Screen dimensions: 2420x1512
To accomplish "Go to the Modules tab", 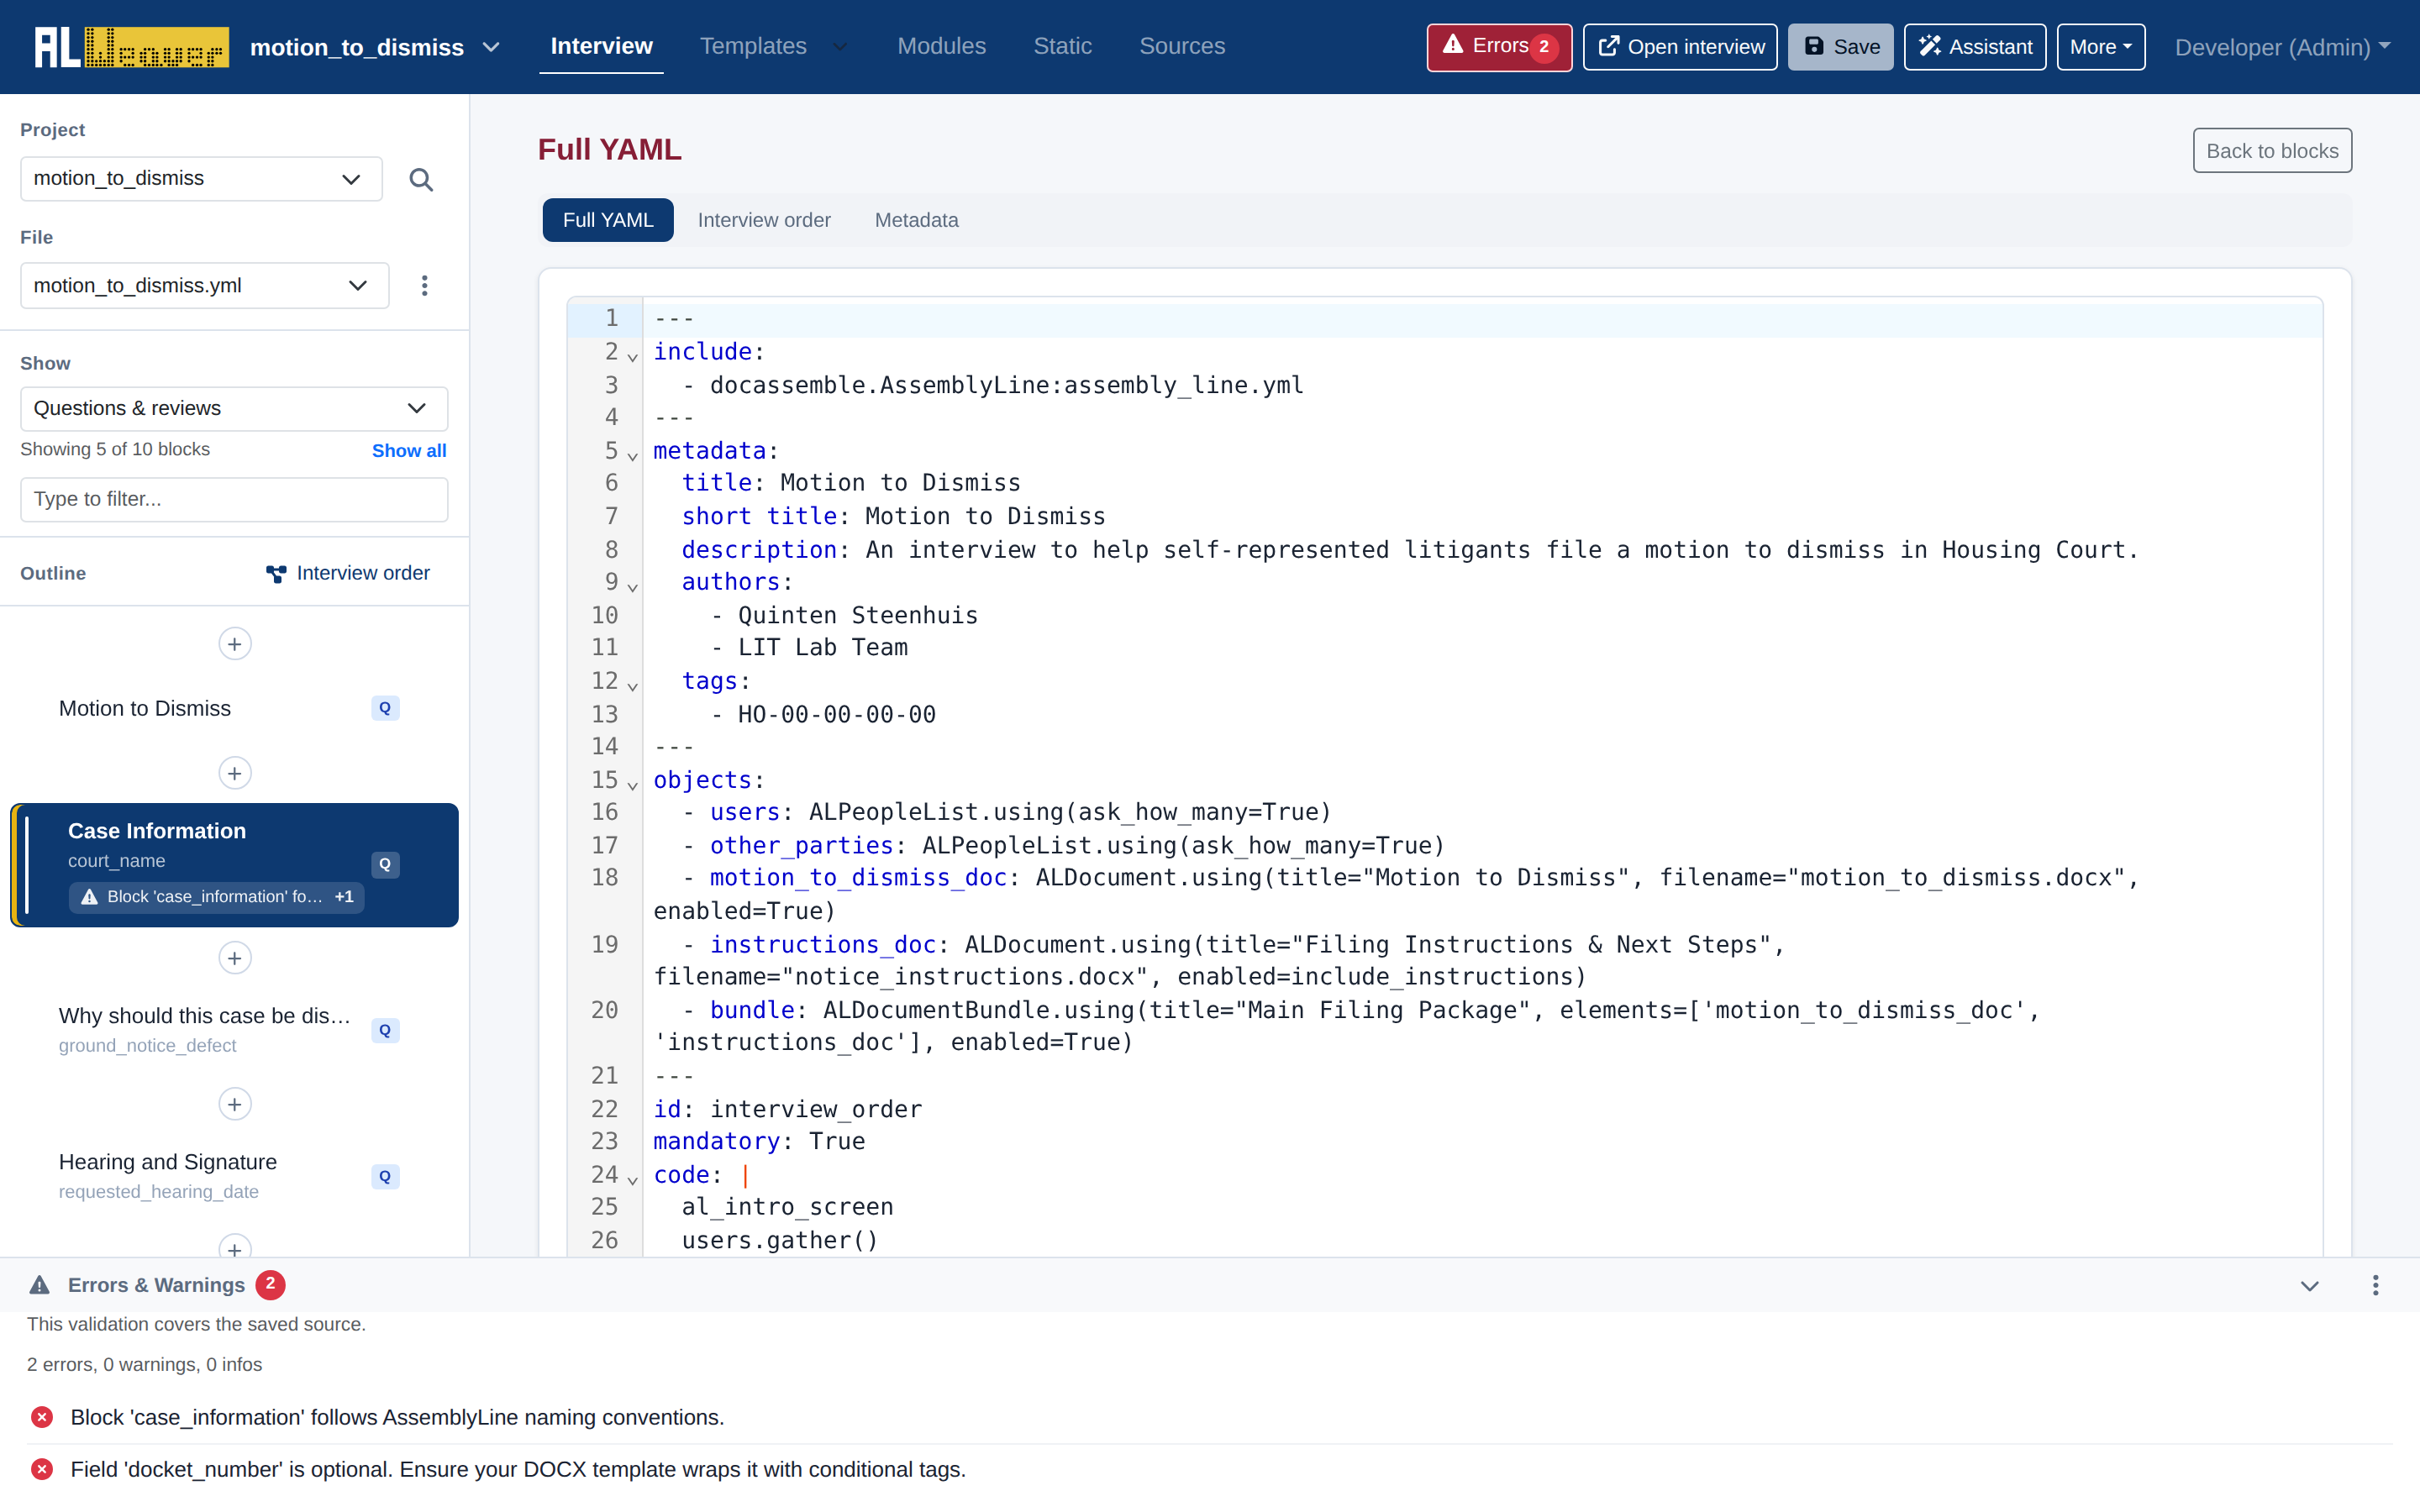I will click(941, 46).
